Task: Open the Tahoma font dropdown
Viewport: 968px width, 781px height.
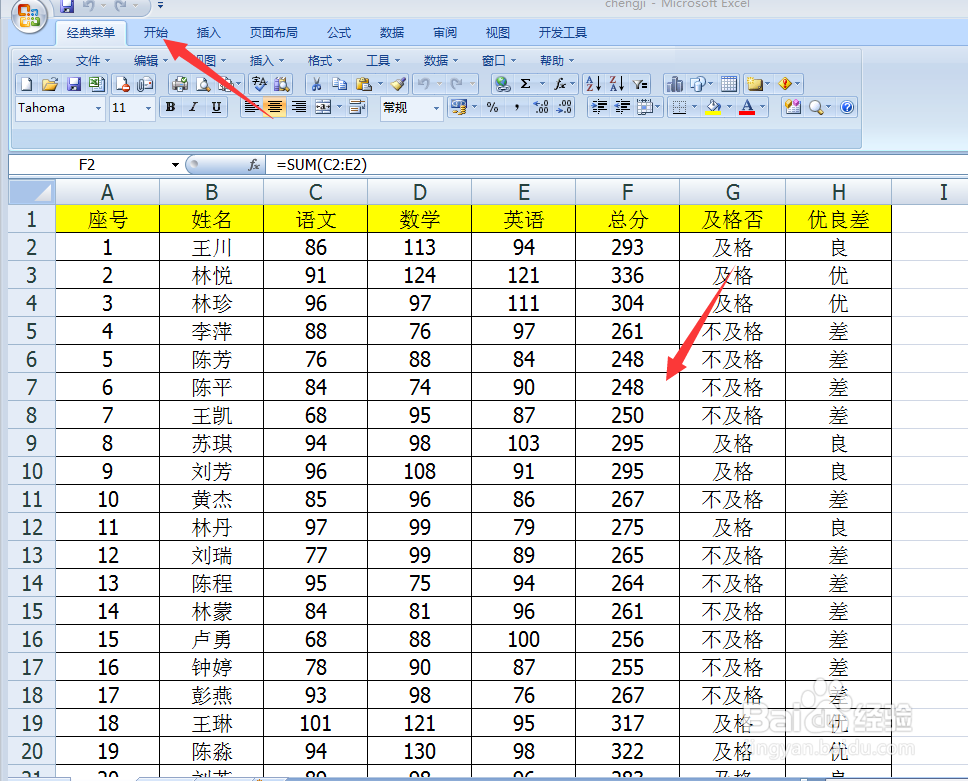Action: coord(98,109)
